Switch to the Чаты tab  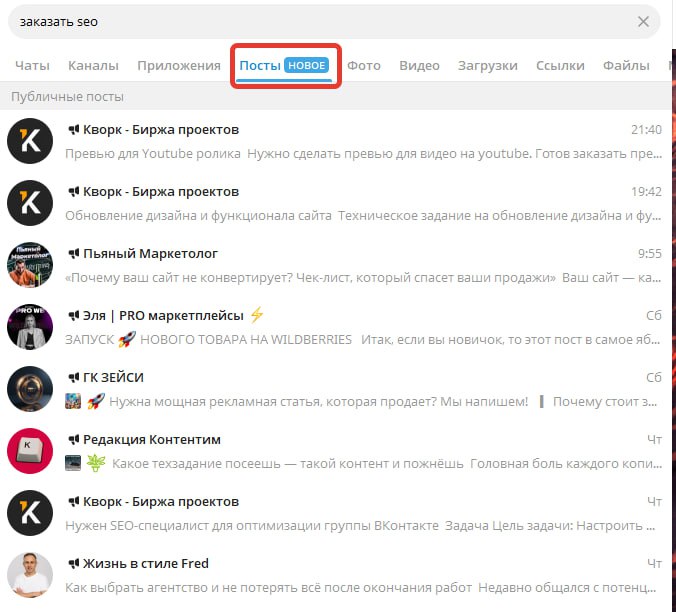click(x=32, y=66)
